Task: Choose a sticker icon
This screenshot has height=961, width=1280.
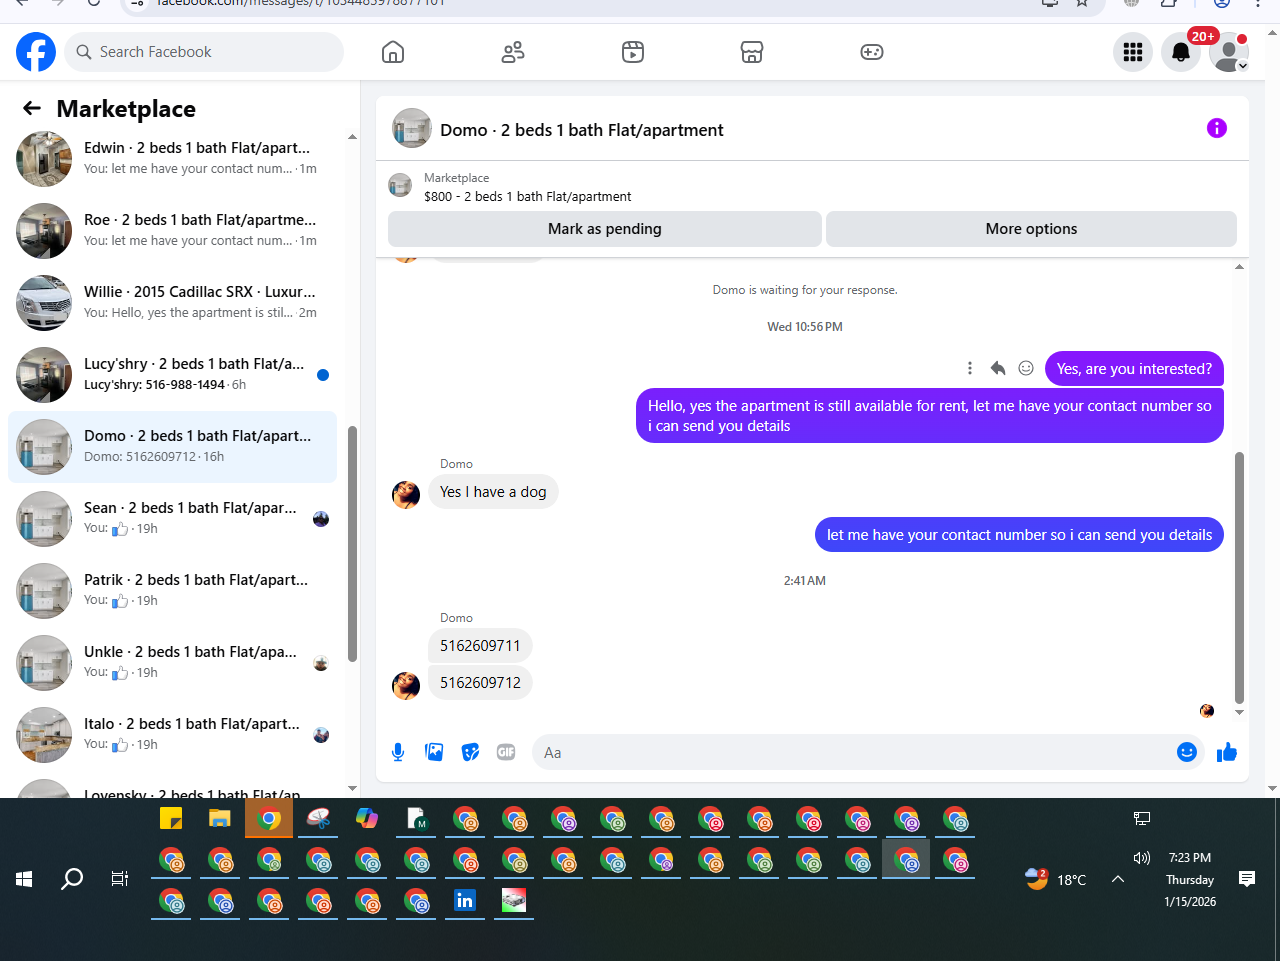Action: point(470,752)
